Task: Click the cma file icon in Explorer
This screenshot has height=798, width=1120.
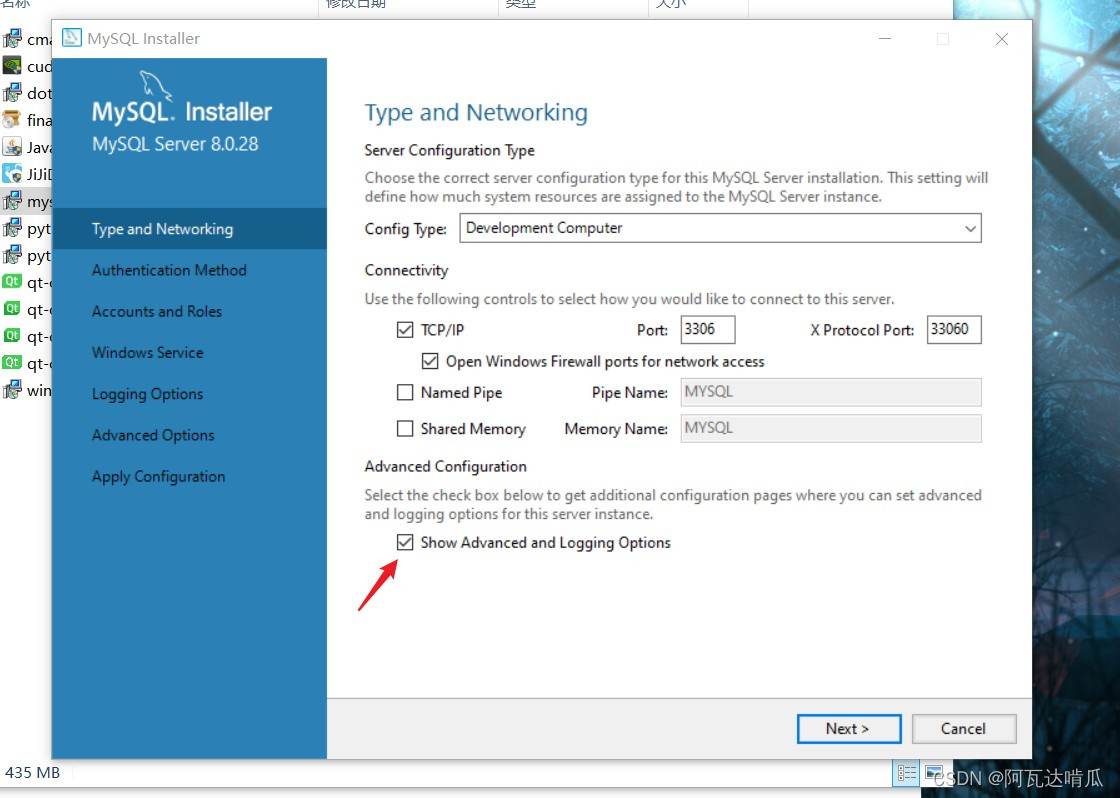Action: coord(12,39)
